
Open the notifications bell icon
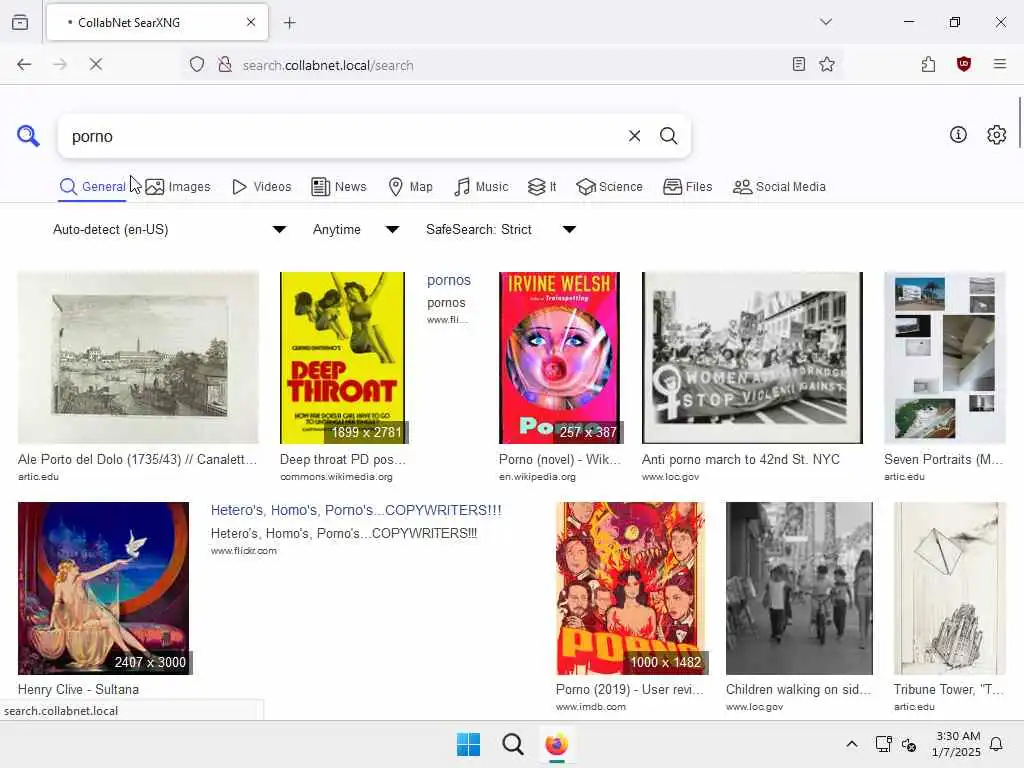click(997, 744)
